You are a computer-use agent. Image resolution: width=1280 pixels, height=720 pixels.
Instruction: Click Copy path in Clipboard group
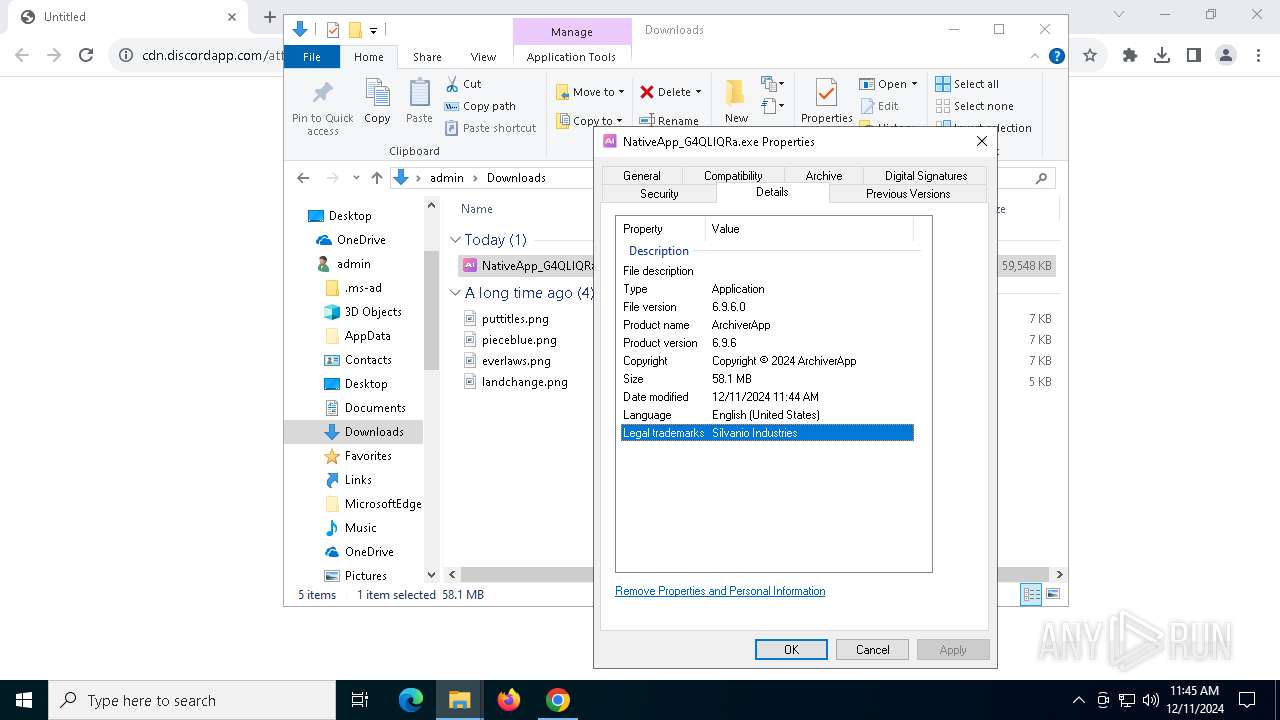tap(480, 106)
